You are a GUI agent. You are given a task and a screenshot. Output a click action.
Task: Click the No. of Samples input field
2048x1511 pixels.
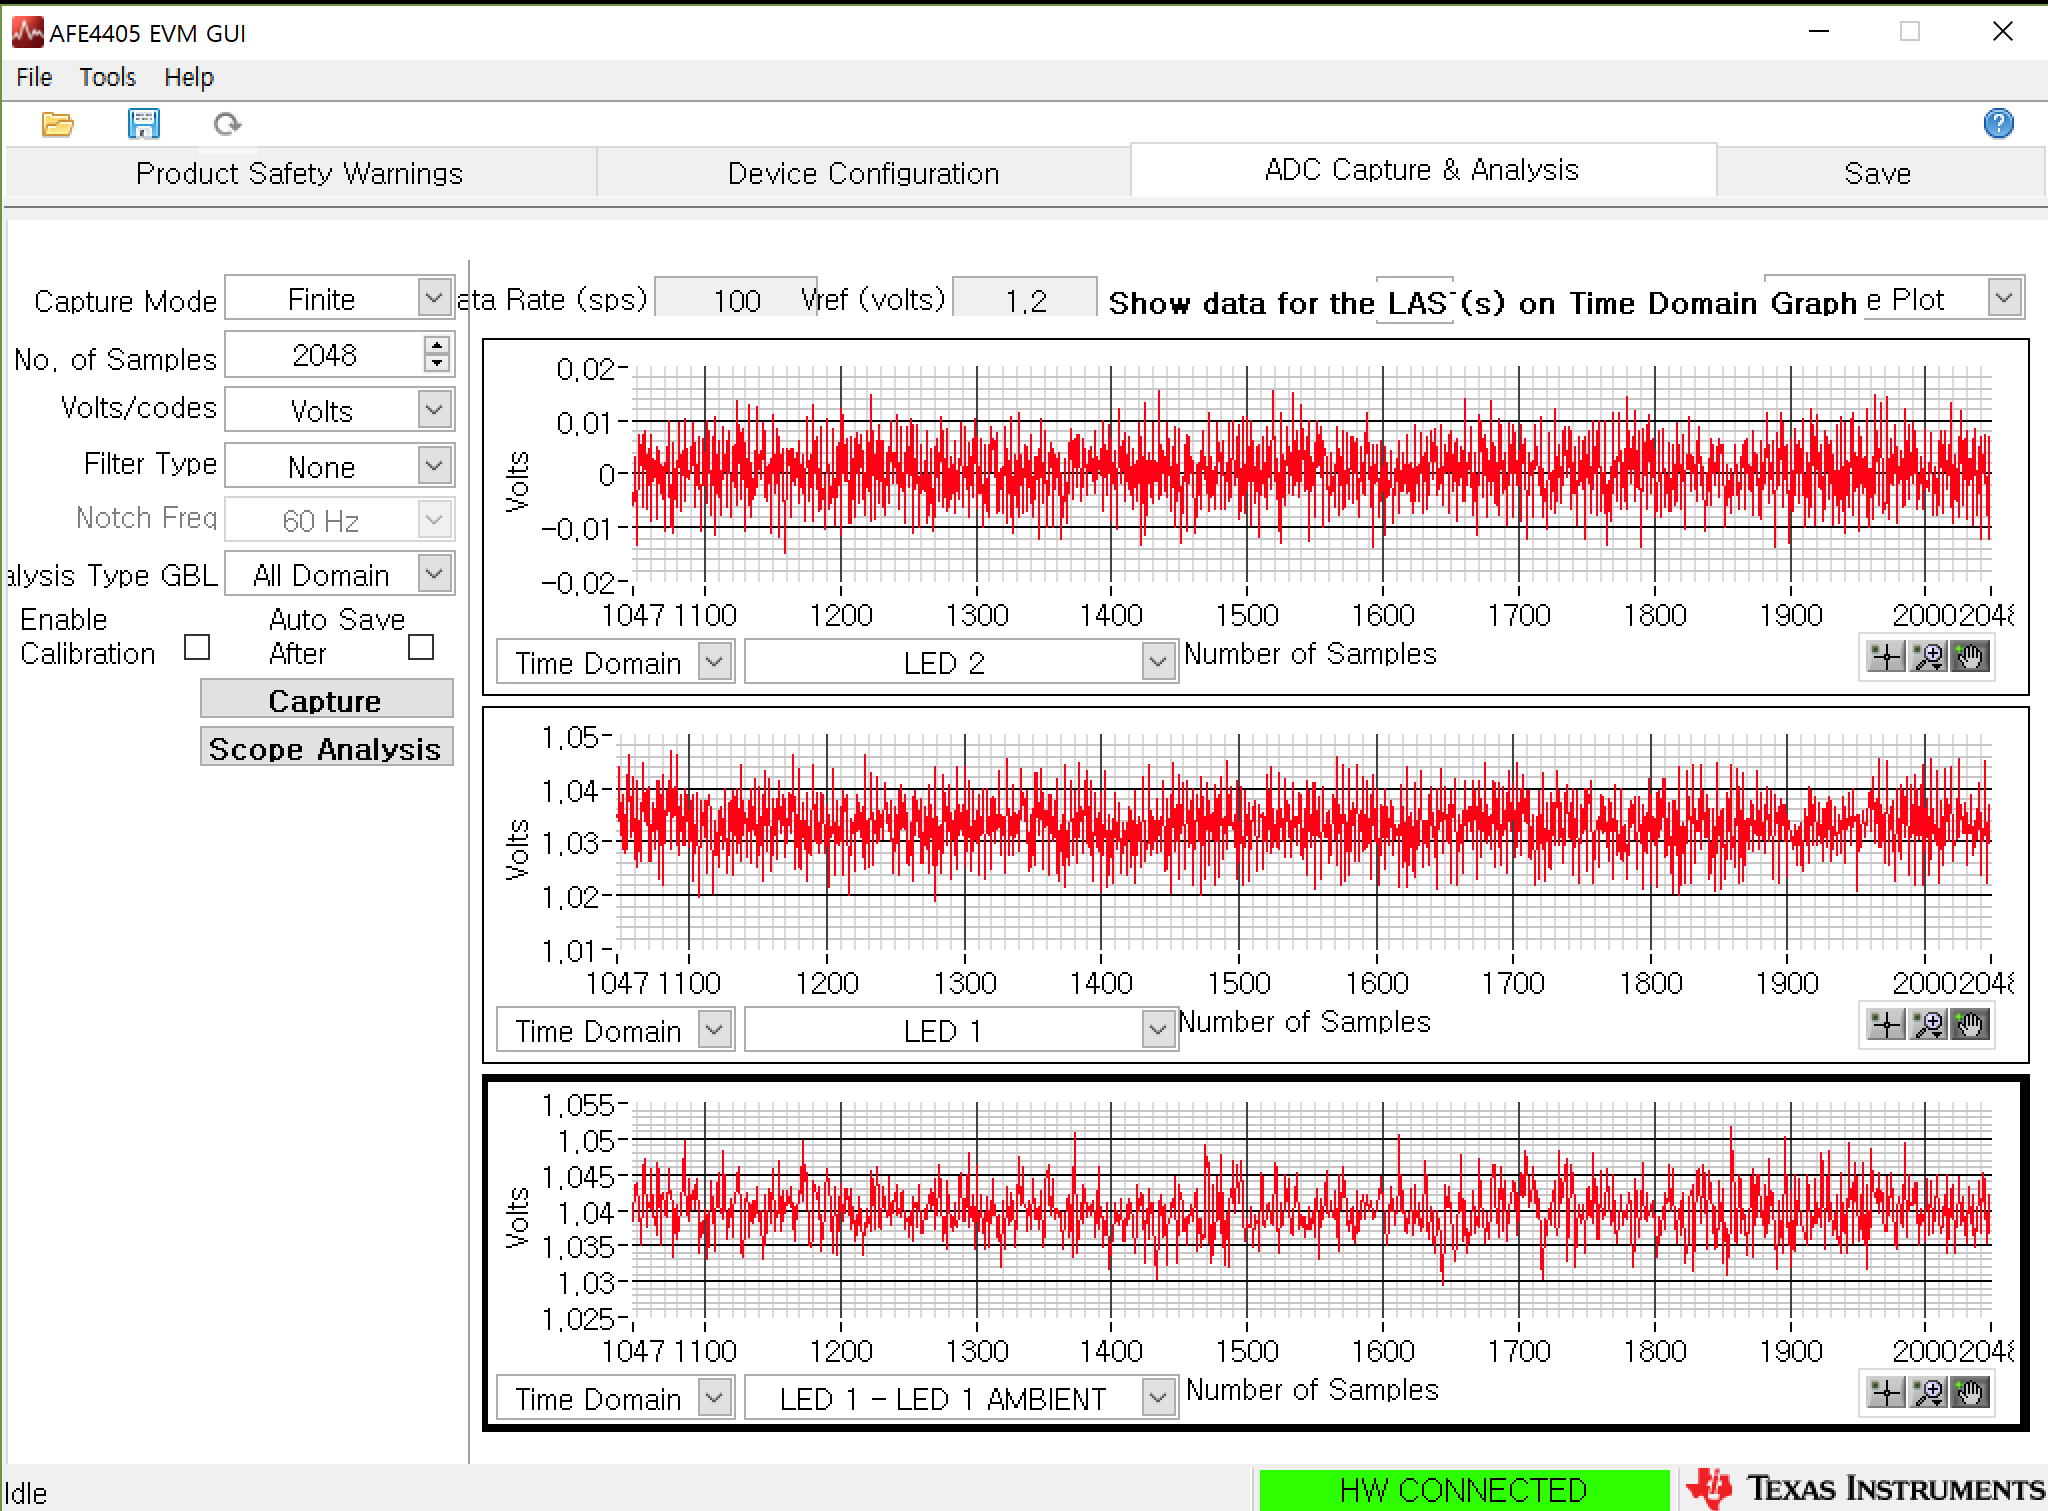[x=324, y=355]
